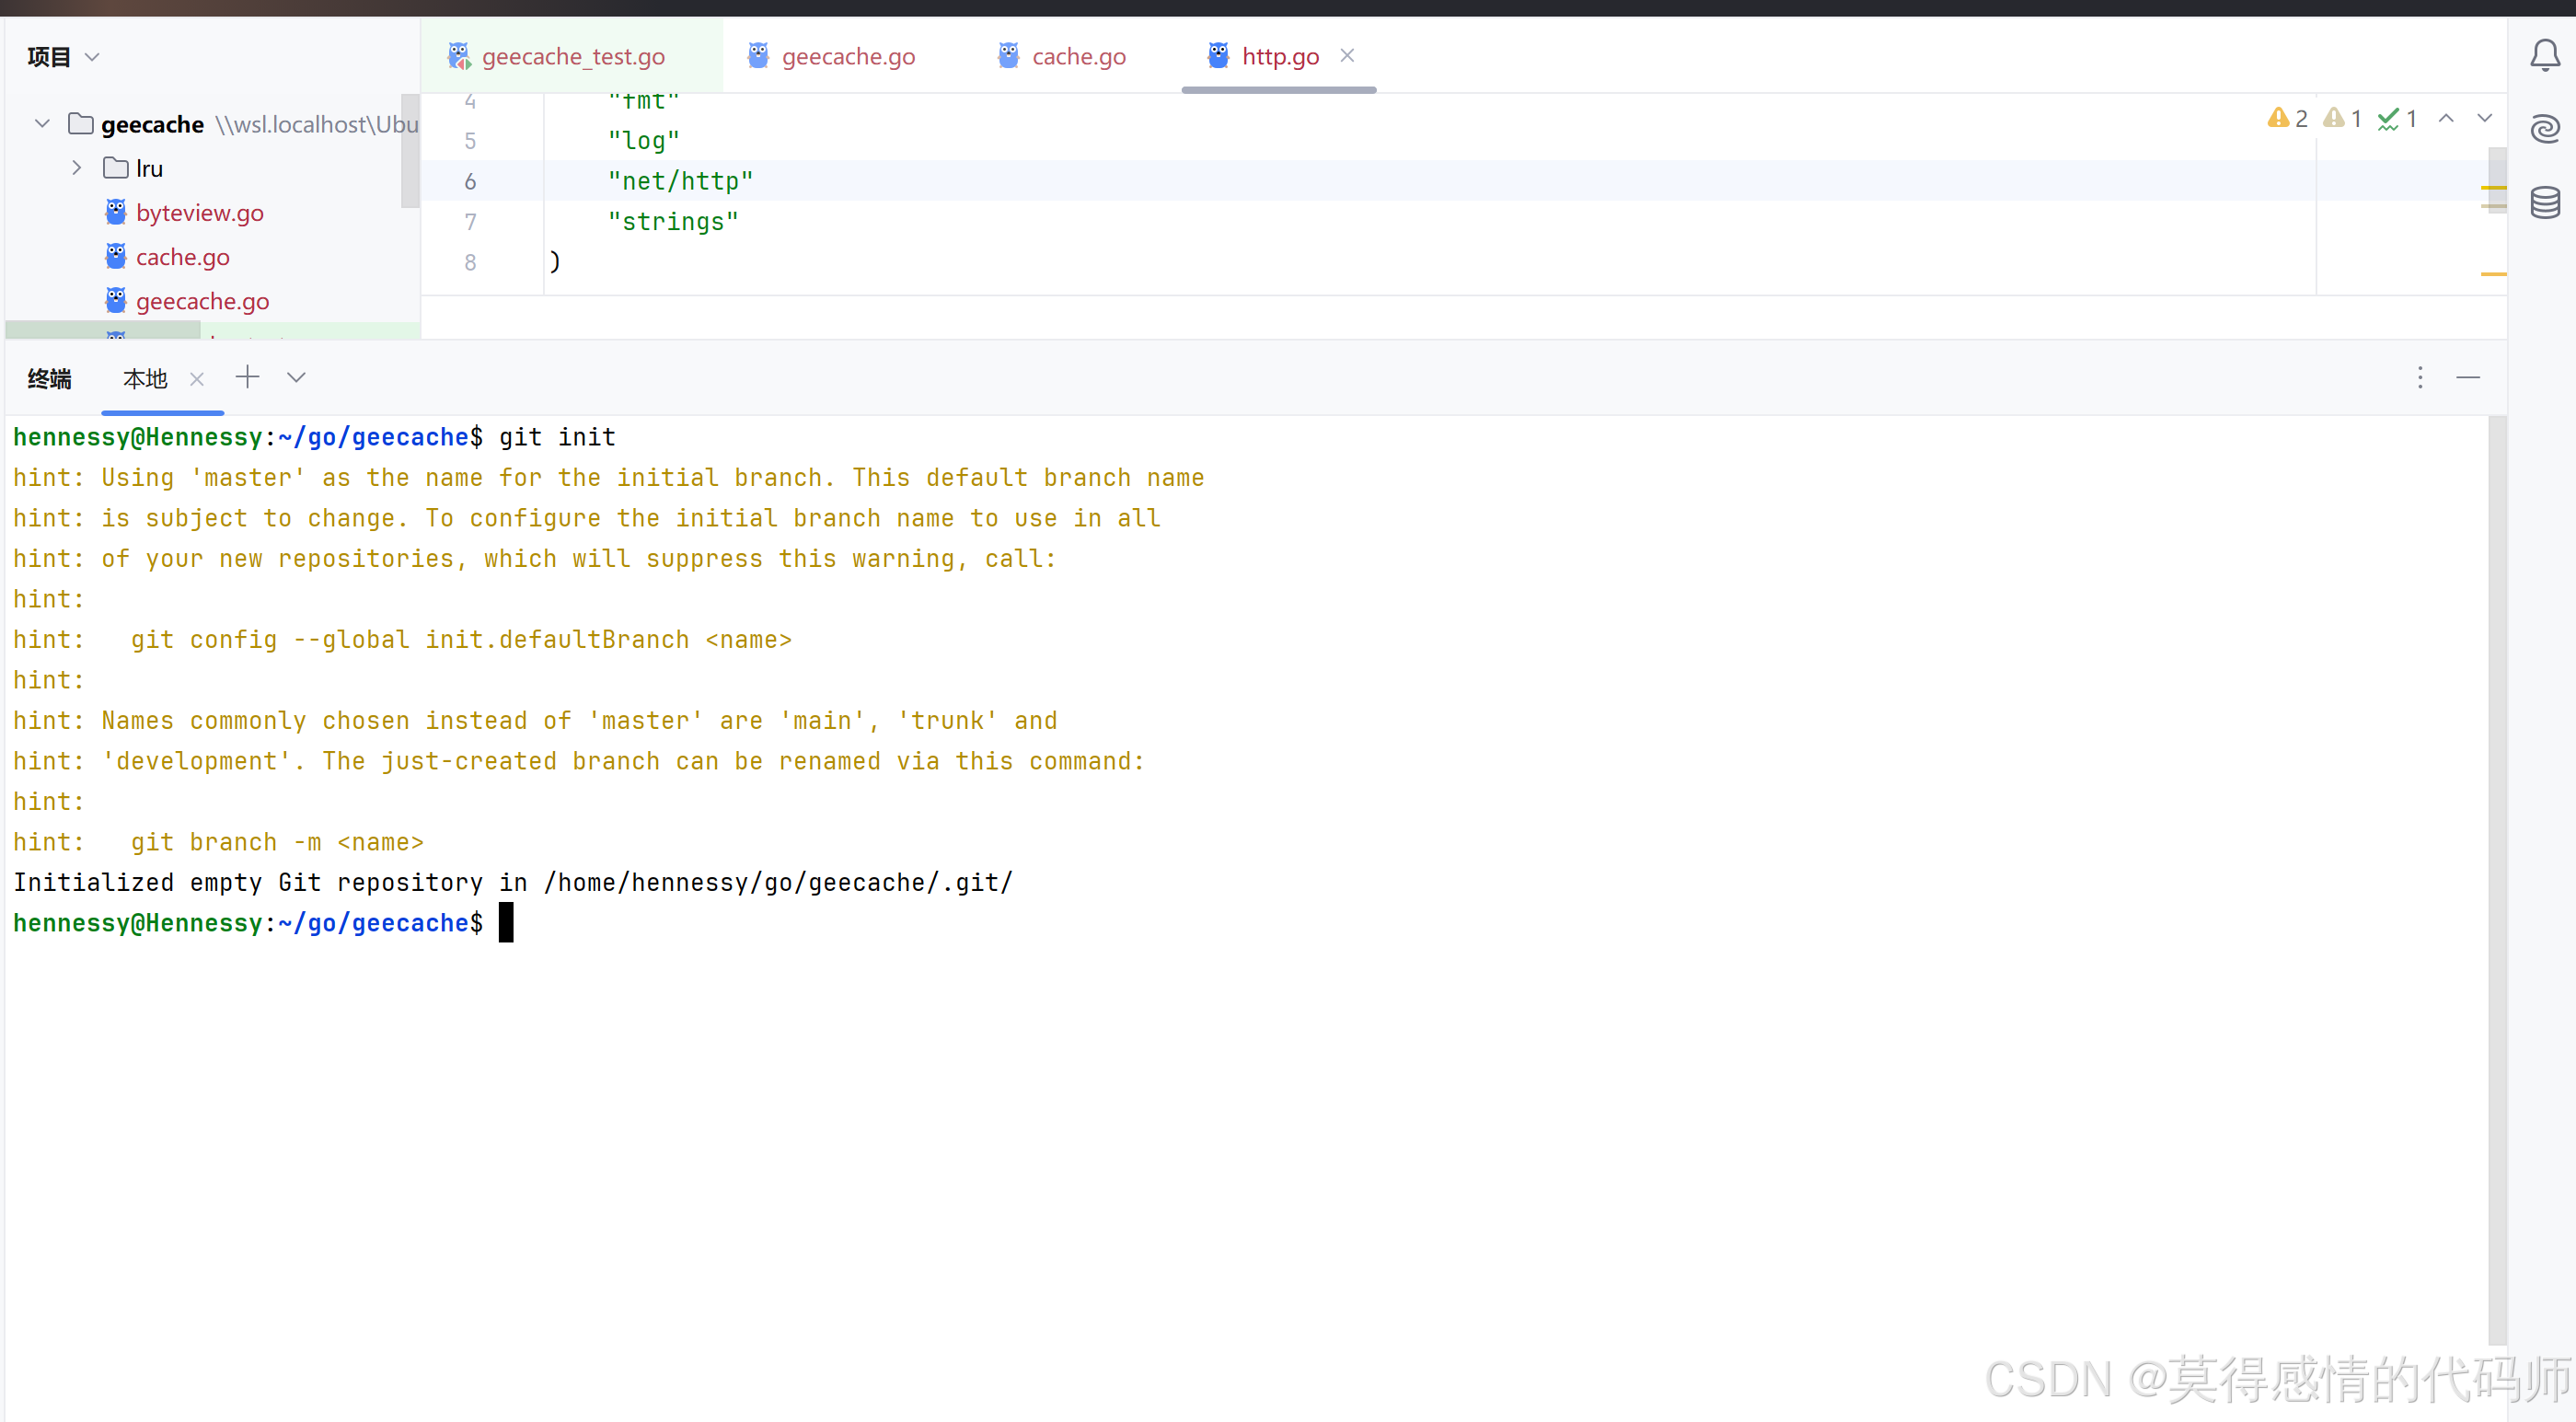Screen dimensions: 2576x1422
Task: Jump to next problem with down arrow
Action: point(2486,118)
